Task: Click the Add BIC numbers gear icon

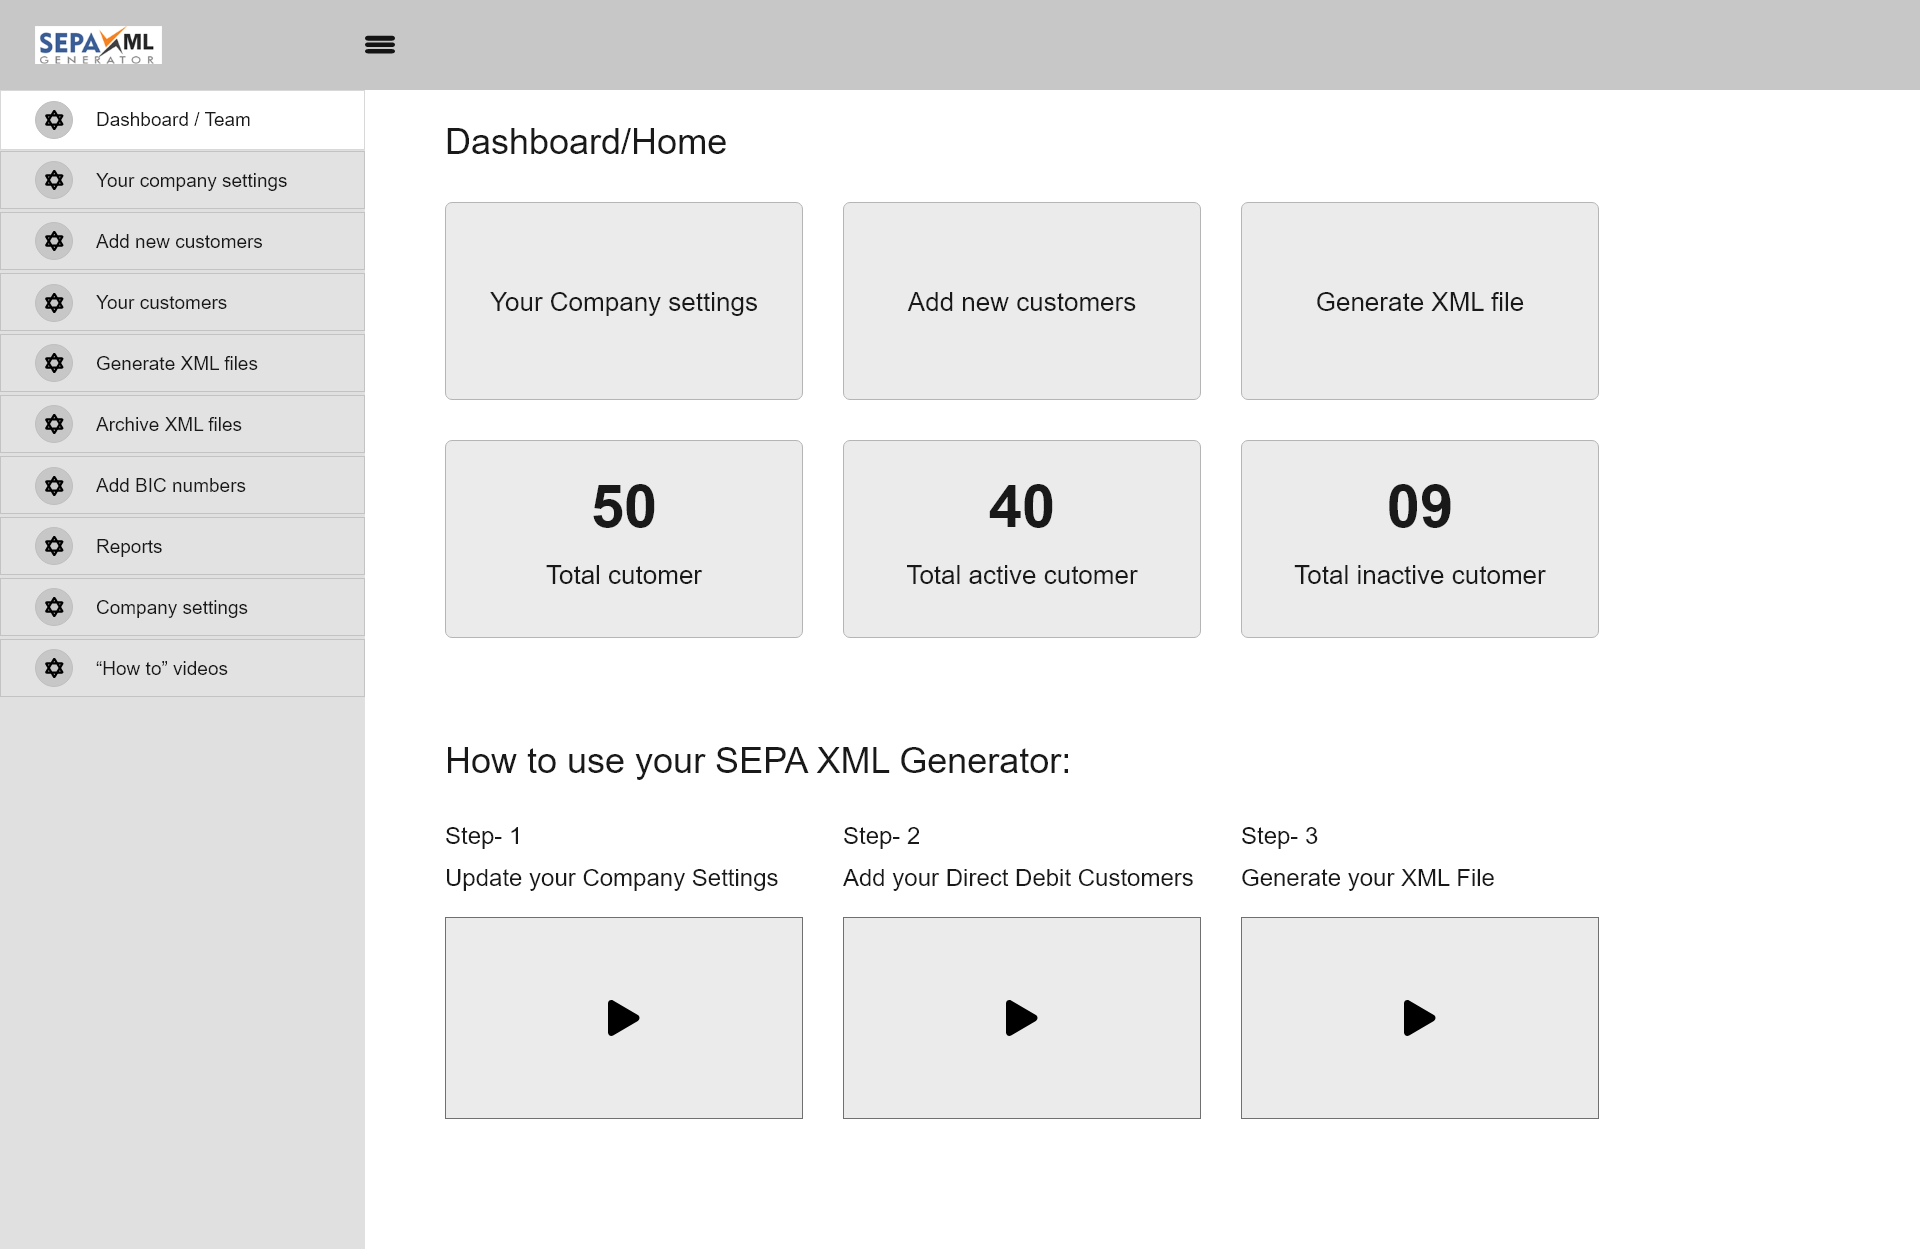Action: pyautogui.click(x=56, y=485)
